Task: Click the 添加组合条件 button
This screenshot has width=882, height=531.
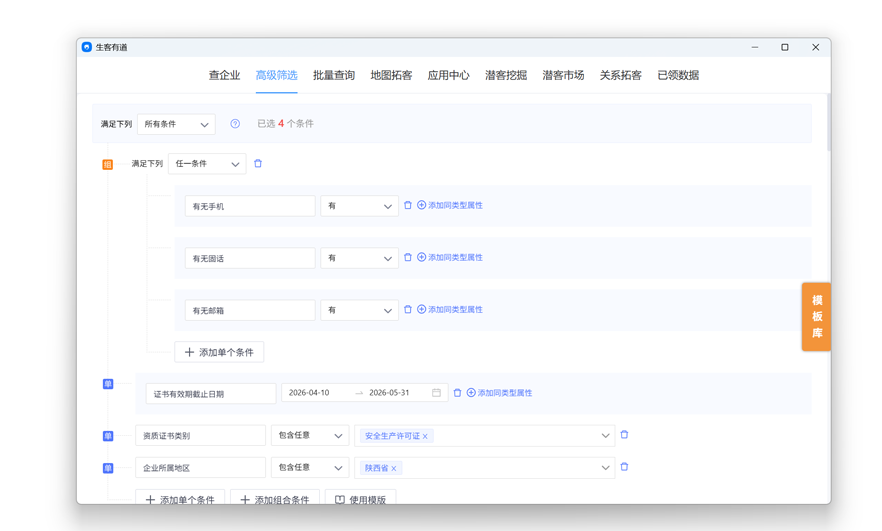Action: click(275, 497)
